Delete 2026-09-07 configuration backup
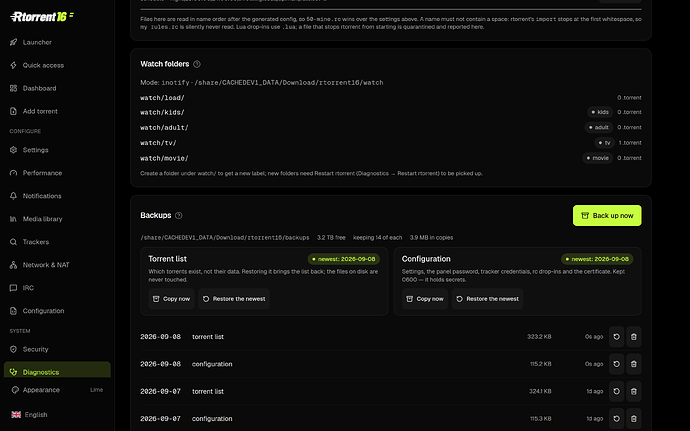690x431 pixels. tap(634, 418)
